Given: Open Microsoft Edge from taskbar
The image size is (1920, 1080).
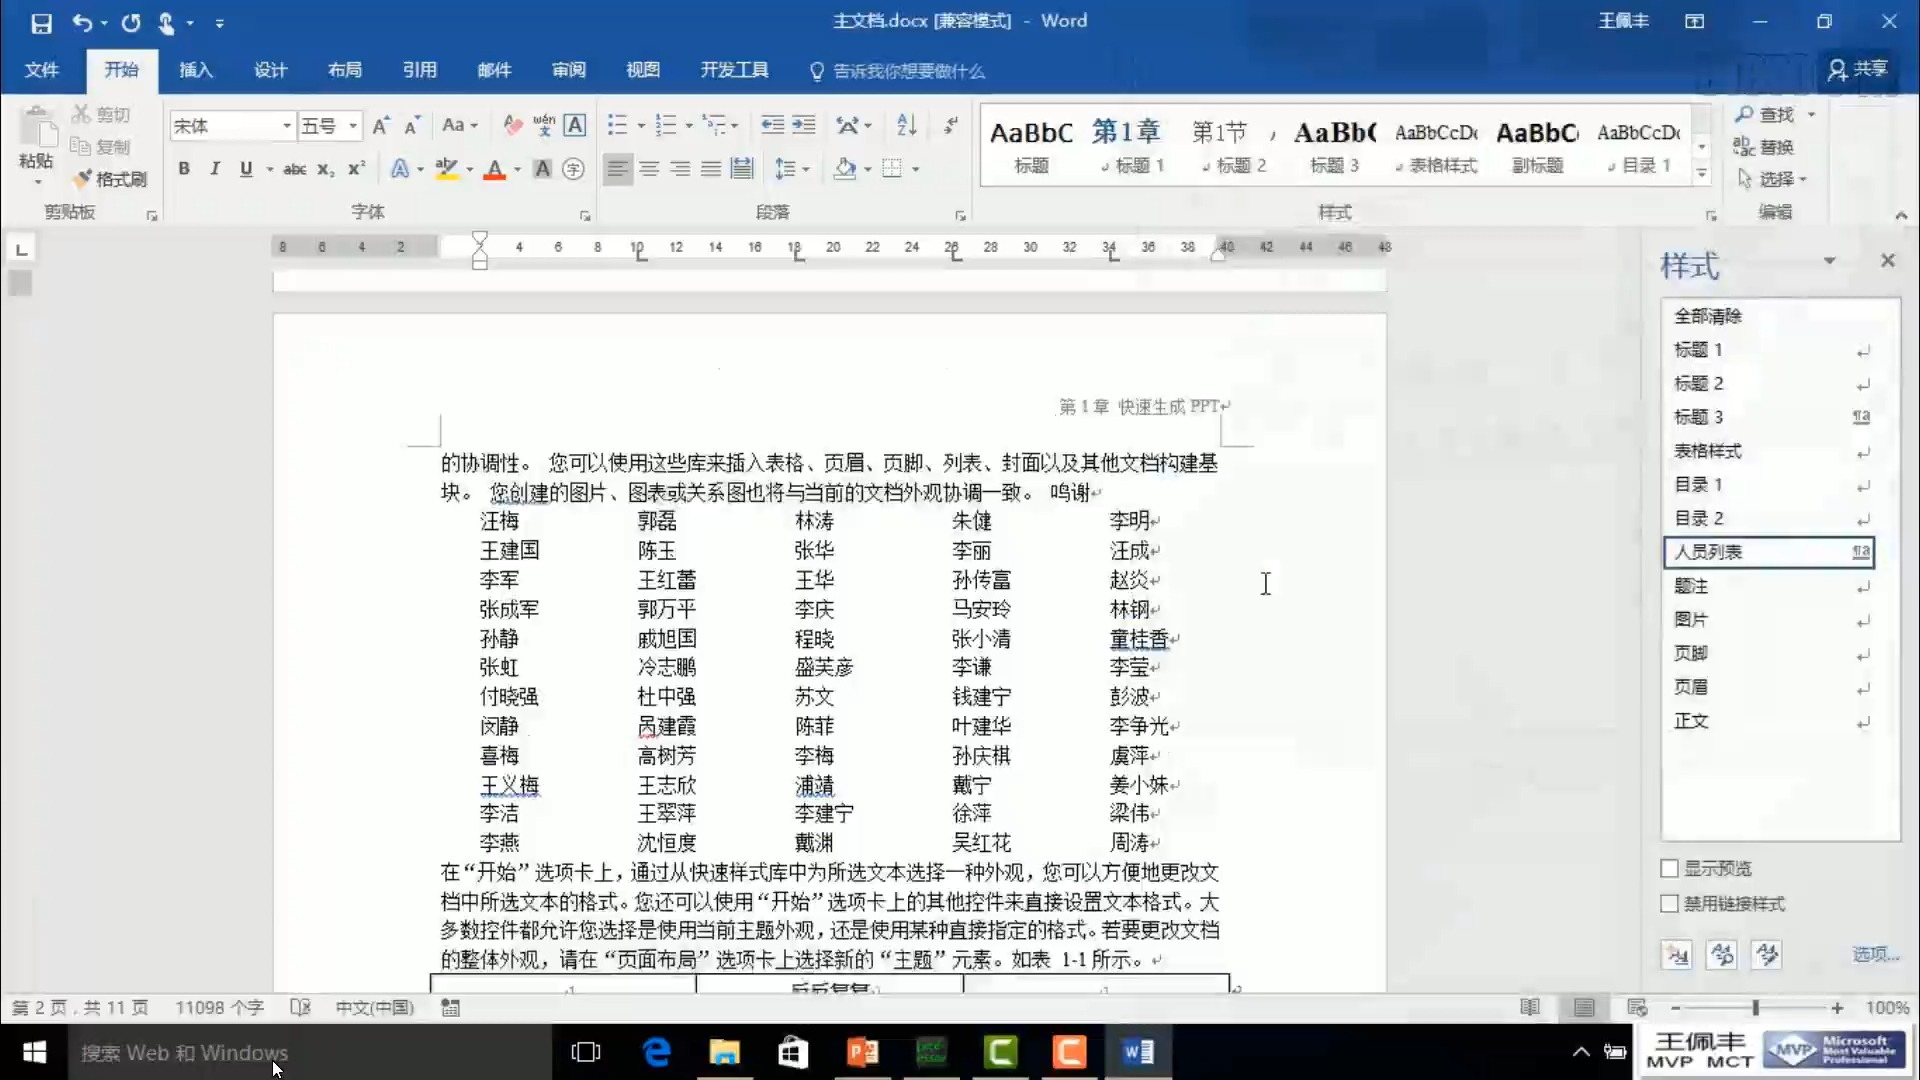Looking at the screenshot, I should [656, 1052].
